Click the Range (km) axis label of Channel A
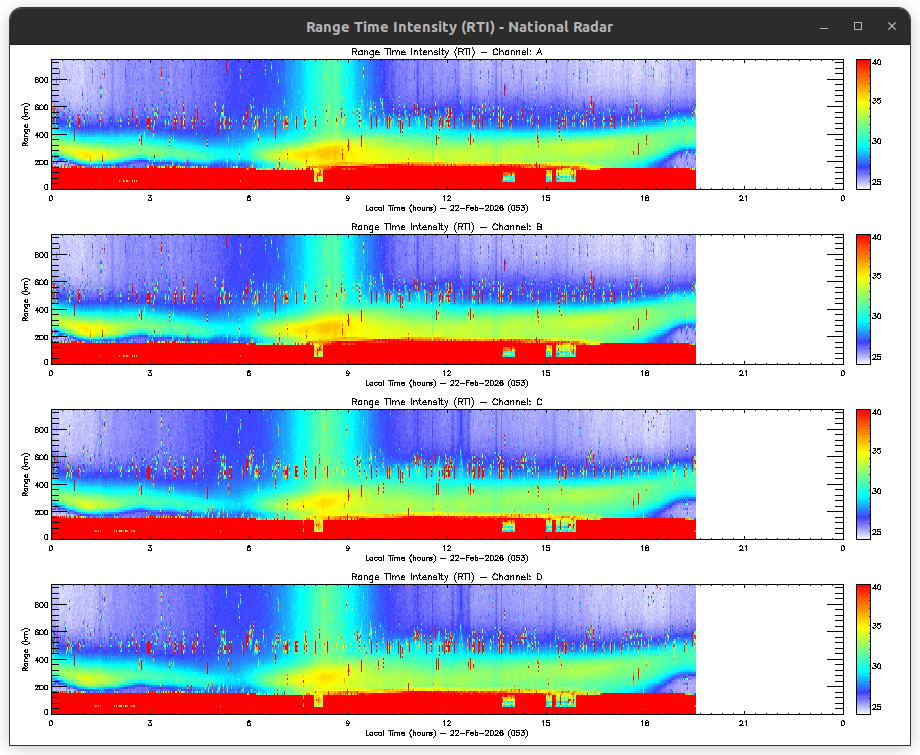The width and height of the screenshot is (920, 755). pos(25,124)
